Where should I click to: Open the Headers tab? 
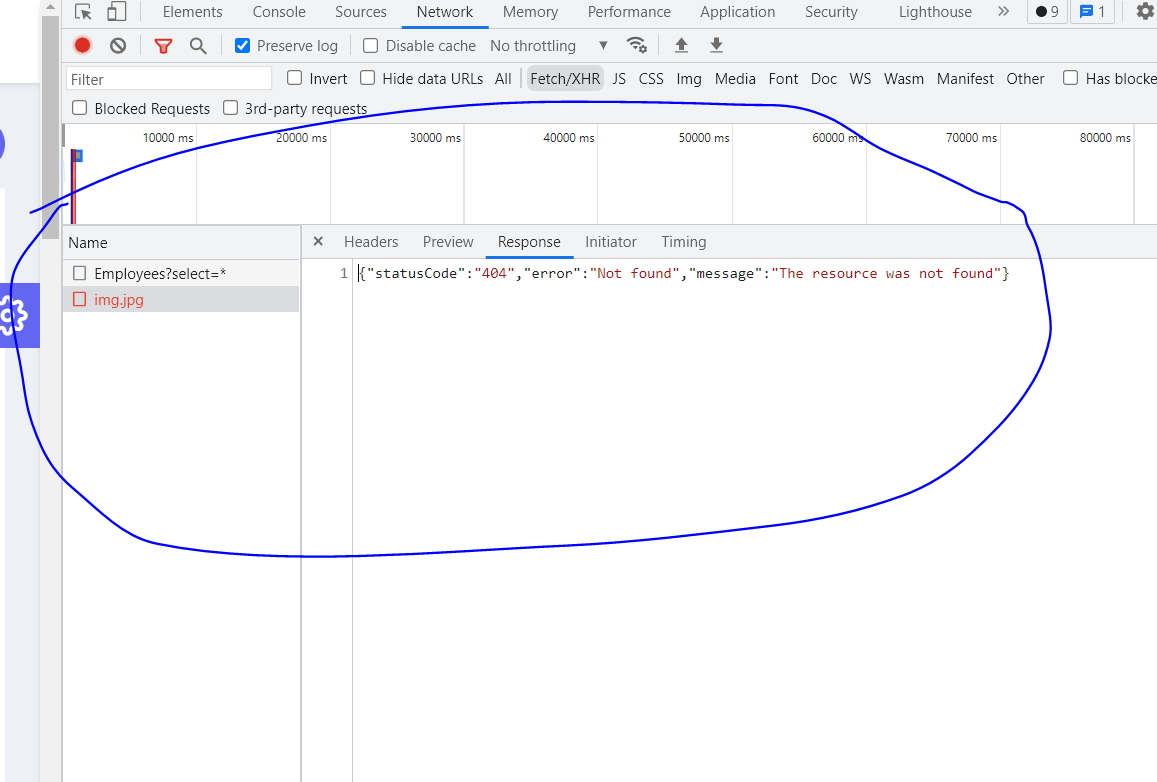point(370,241)
